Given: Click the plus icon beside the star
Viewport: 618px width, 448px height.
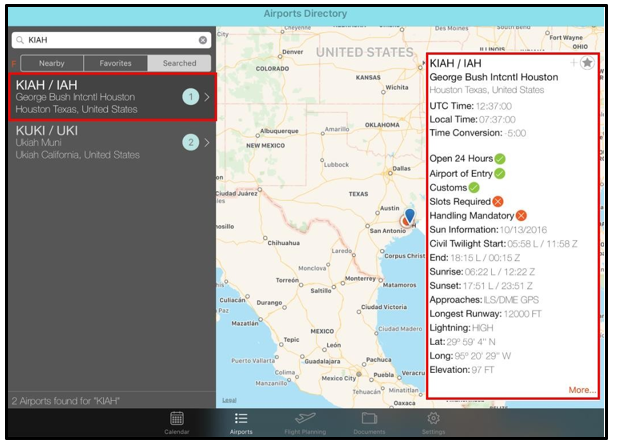Looking at the screenshot, I should click(573, 63).
